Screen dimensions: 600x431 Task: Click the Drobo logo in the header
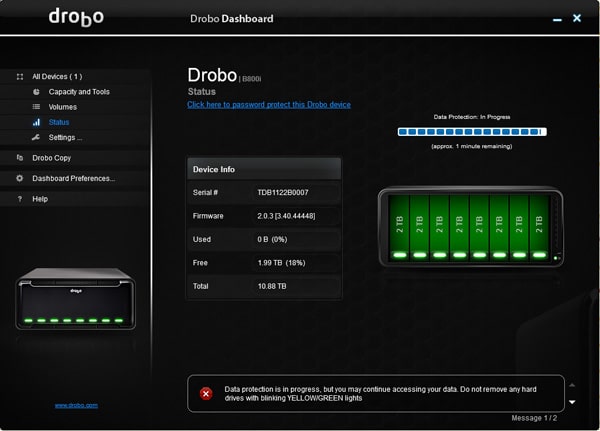coord(76,17)
